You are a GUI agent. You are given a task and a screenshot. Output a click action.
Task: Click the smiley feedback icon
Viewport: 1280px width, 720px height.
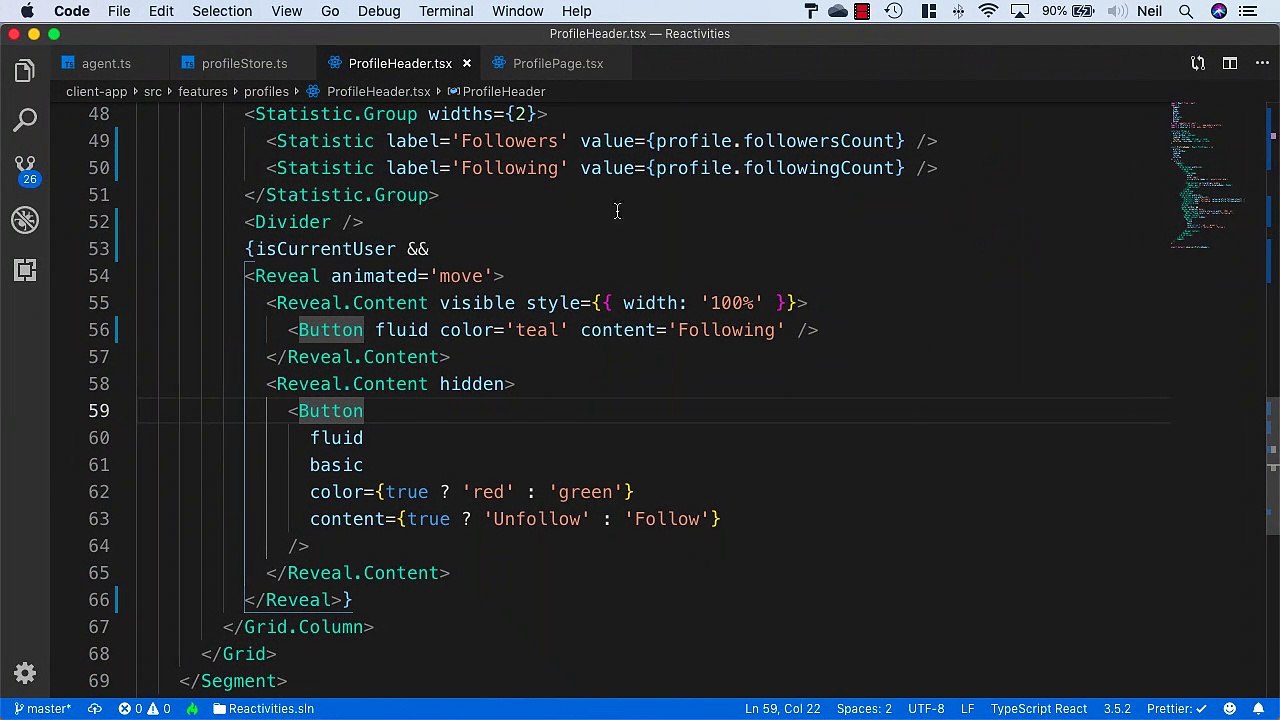point(1230,708)
